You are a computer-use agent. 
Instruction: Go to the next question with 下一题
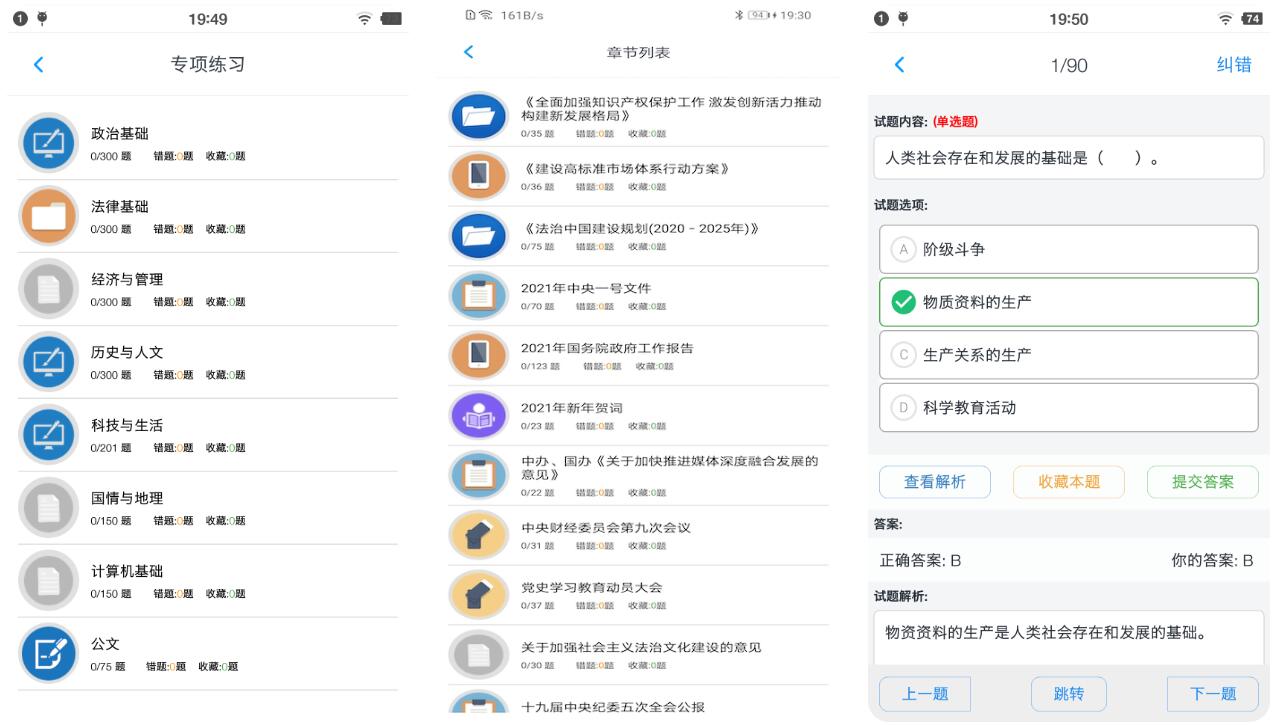click(x=1212, y=694)
